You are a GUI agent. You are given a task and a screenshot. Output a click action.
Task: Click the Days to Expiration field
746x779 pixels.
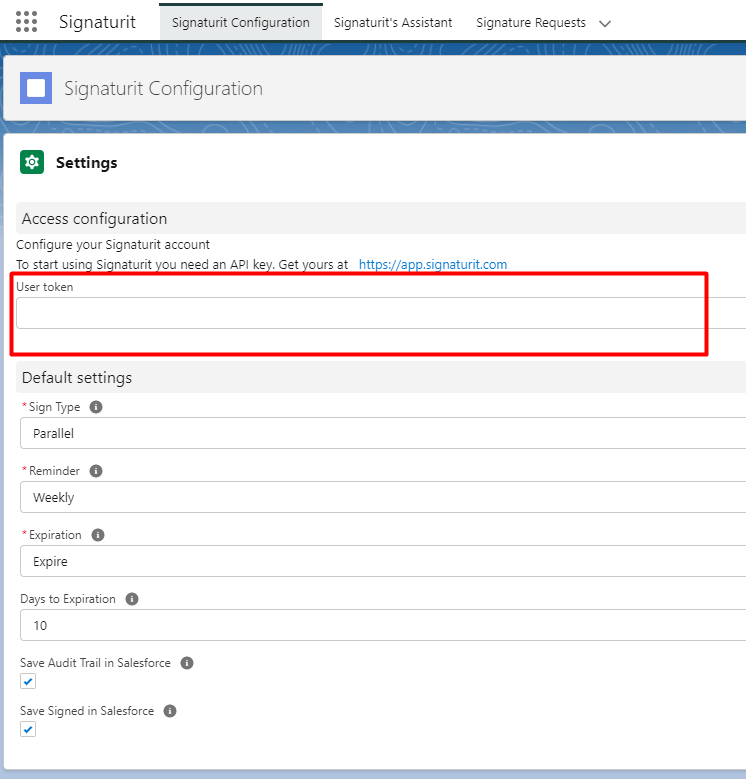pos(383,625)
